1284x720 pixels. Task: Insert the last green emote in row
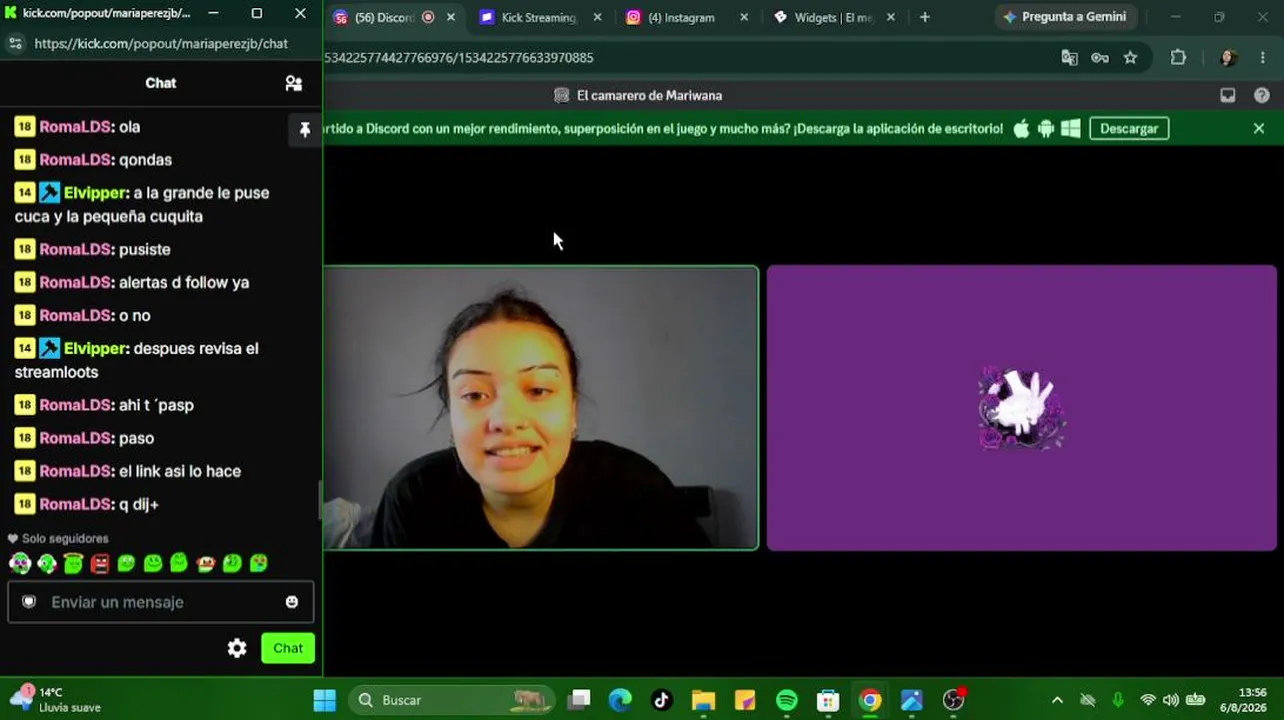click(x=259, y=563)
